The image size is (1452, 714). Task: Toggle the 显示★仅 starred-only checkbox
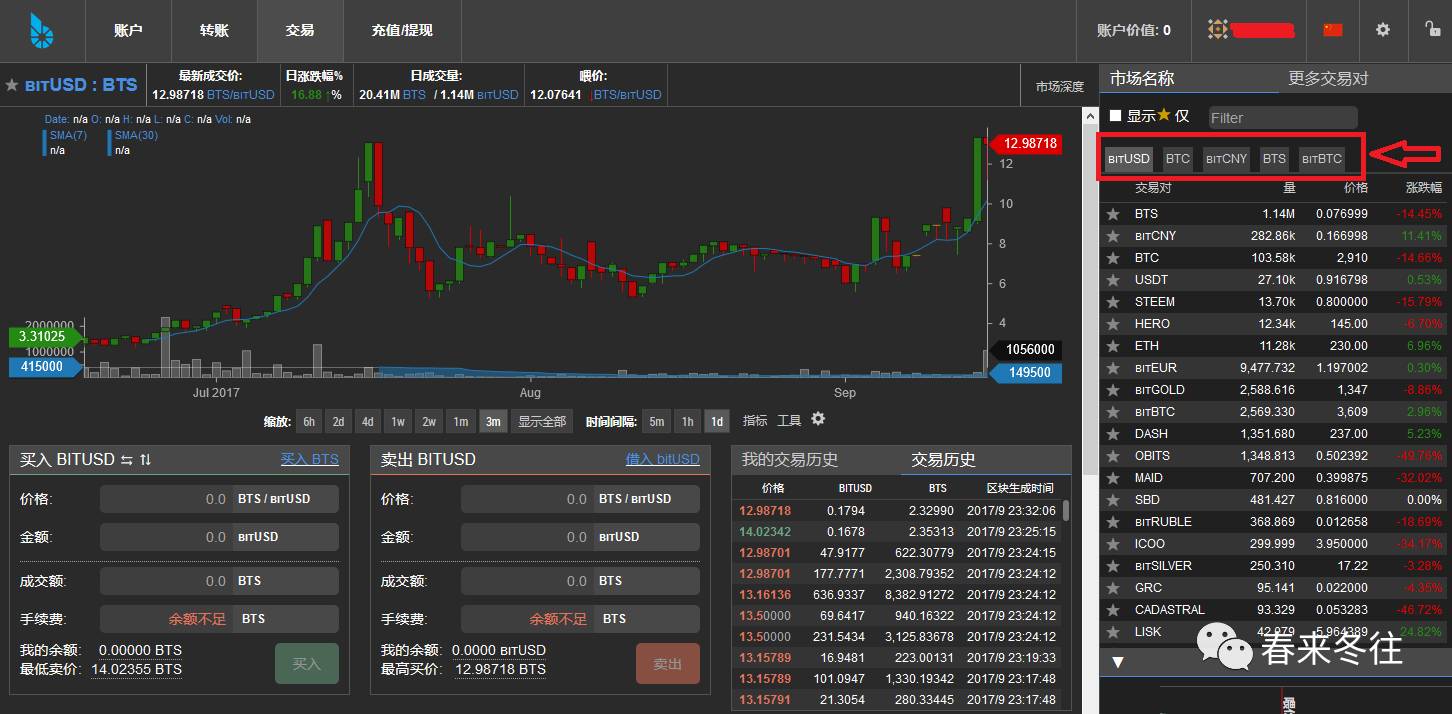coord(1115,116)
